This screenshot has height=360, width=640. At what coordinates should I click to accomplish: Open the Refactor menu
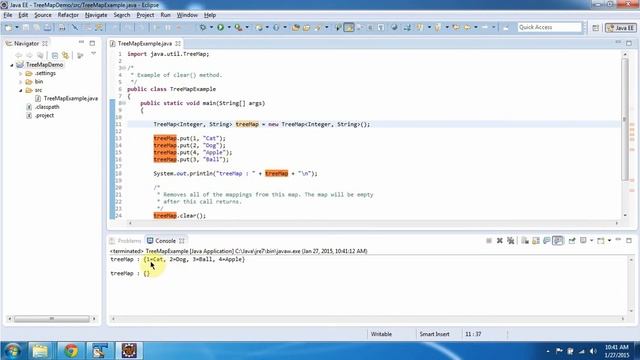[68, 15]
